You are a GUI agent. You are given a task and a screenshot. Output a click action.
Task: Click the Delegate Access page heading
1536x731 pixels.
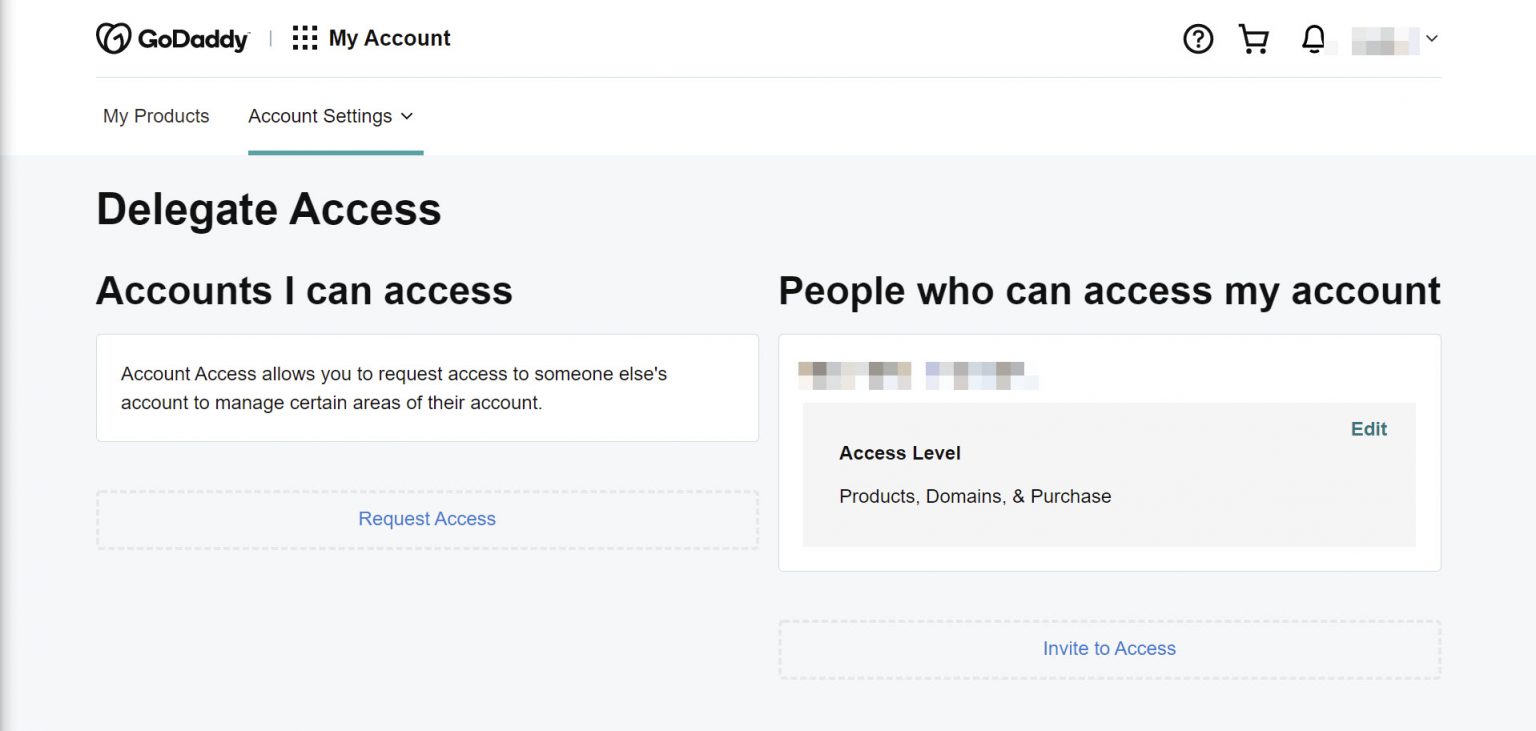click(268, 209)
